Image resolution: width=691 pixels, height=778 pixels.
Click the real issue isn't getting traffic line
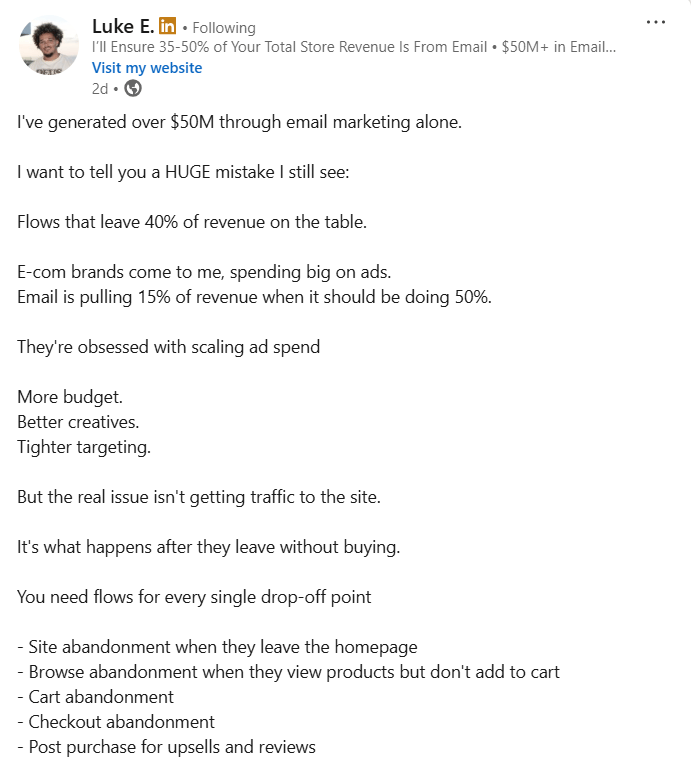pyautogui.click(x=199, y=497)
